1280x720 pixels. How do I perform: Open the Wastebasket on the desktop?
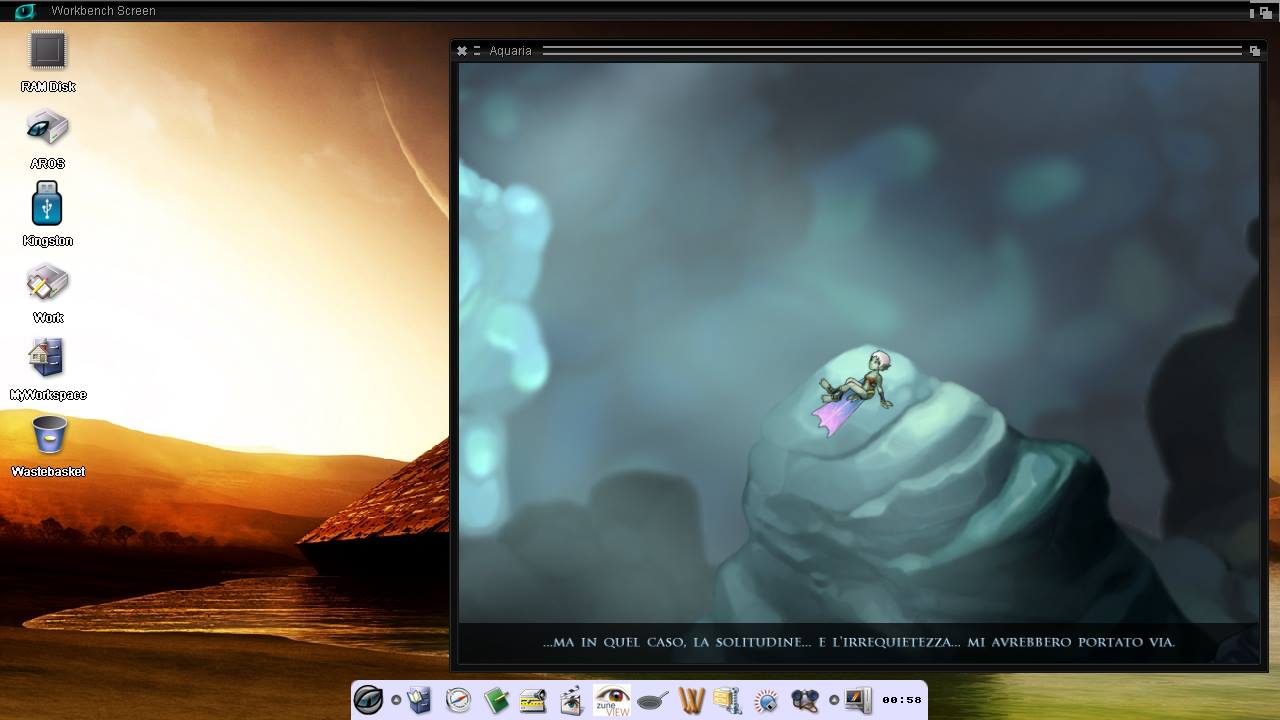48,437
